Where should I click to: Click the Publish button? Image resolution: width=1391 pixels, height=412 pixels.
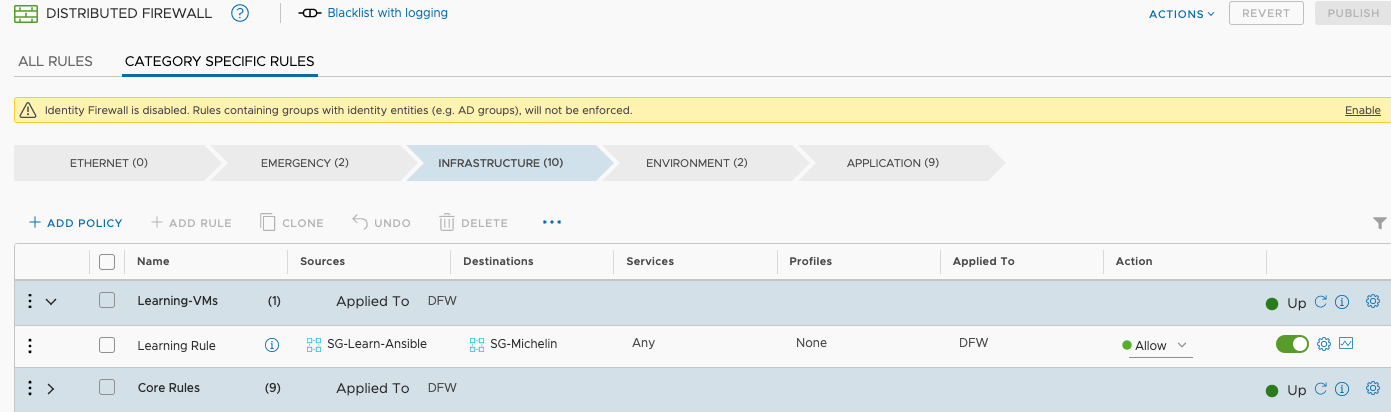coord(1353,13)
